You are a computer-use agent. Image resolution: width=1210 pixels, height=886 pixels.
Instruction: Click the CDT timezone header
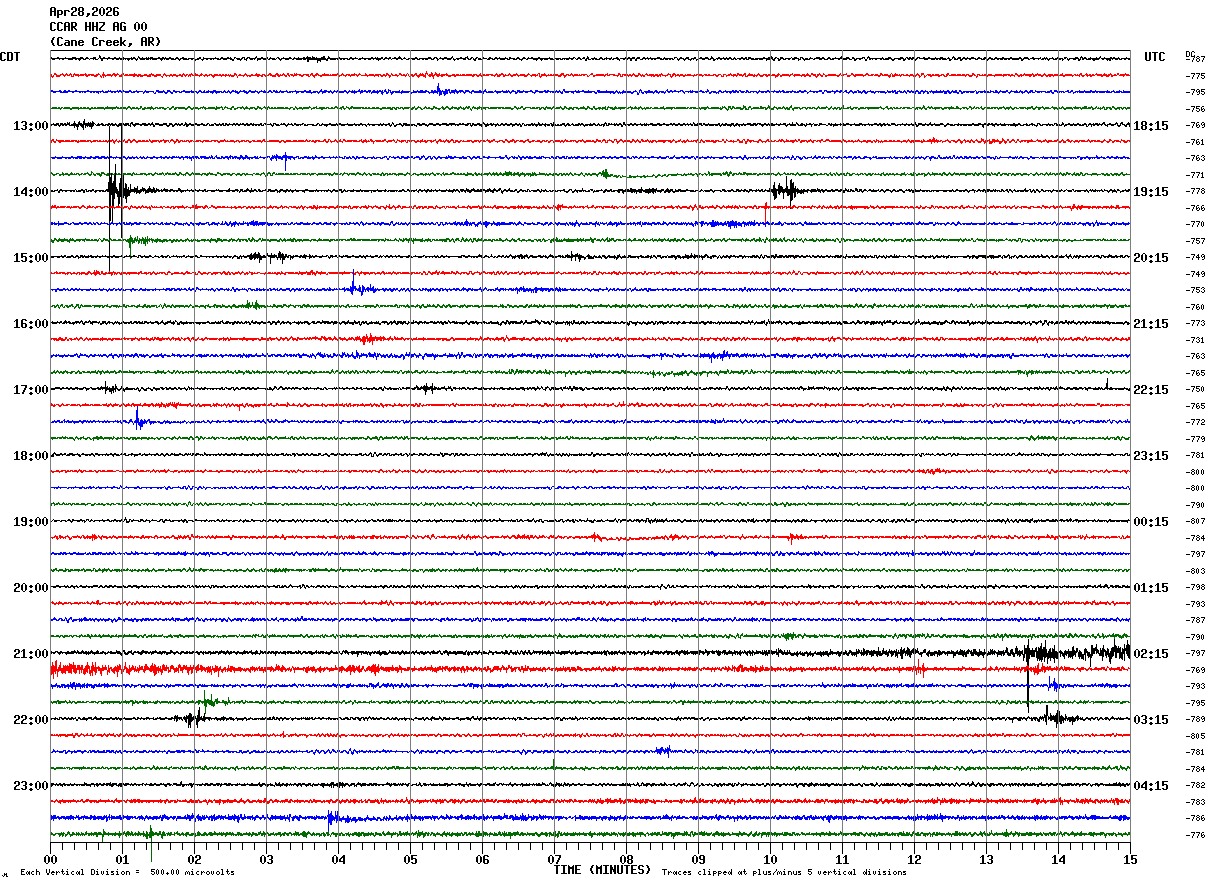pyautogui.click(x=10, y=57)
